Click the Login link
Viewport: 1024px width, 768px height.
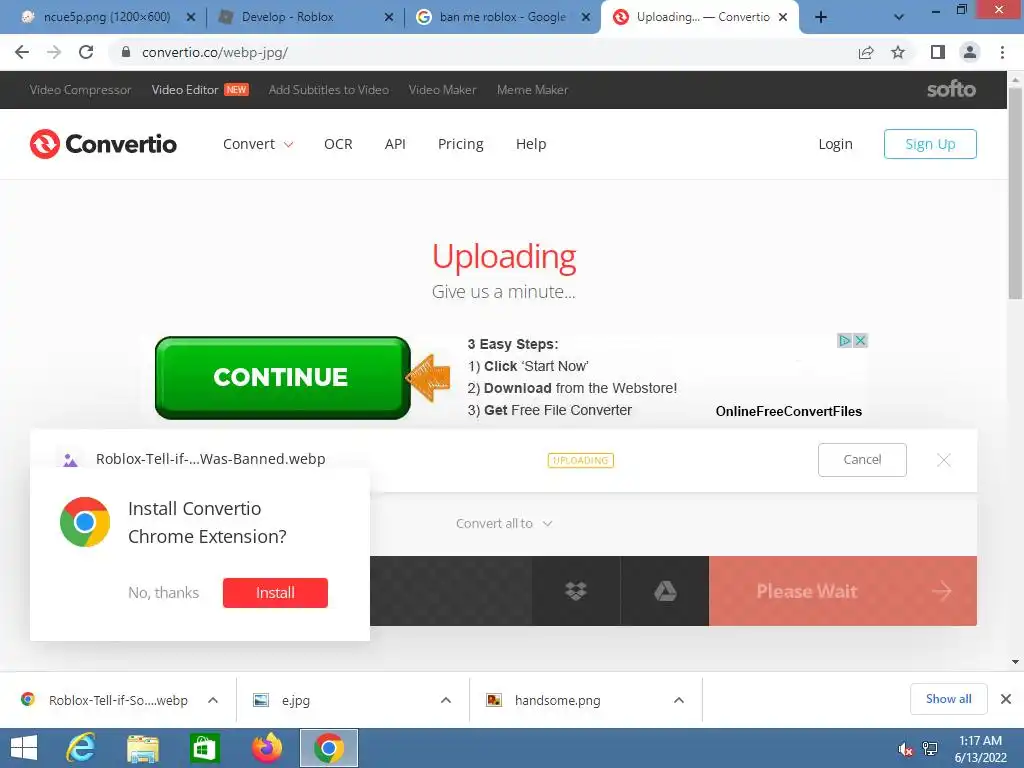coord(835,144)
